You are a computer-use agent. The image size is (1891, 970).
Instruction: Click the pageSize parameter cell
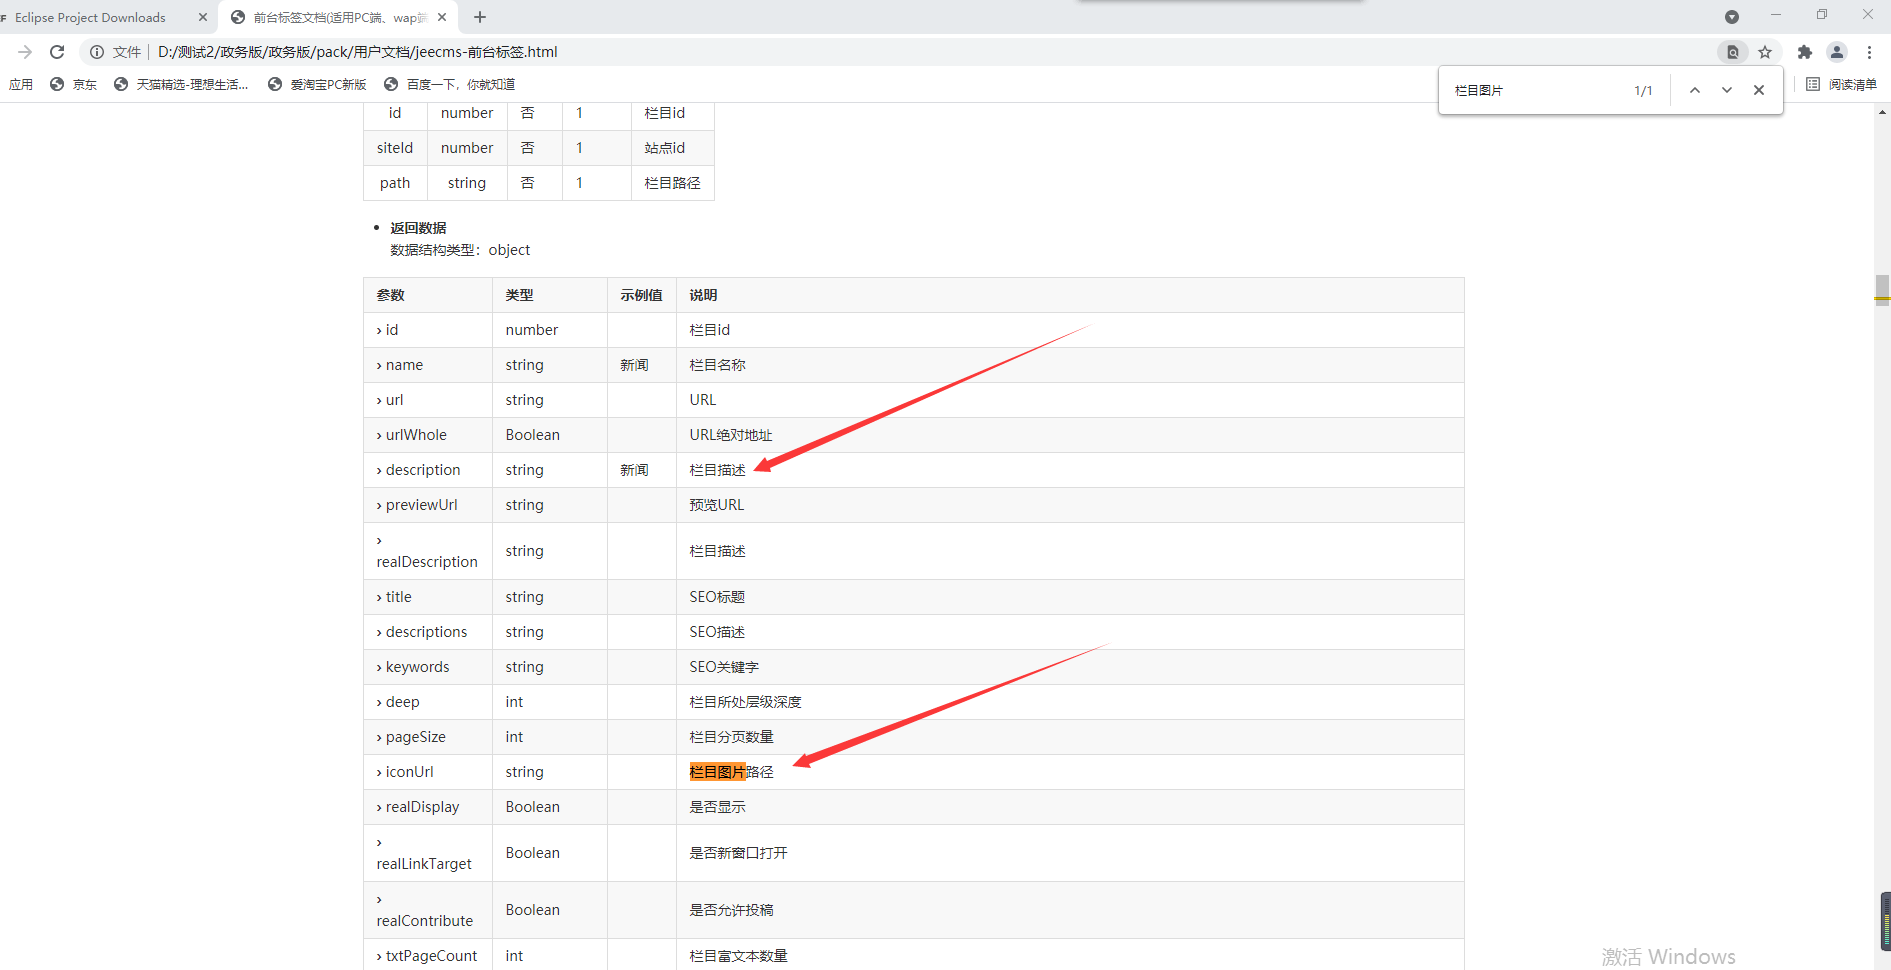(428, 737)
